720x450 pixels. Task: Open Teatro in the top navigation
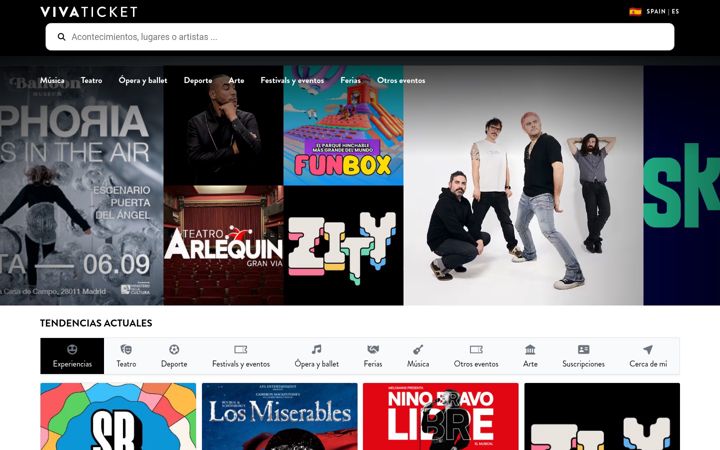[x=91, y=80]
